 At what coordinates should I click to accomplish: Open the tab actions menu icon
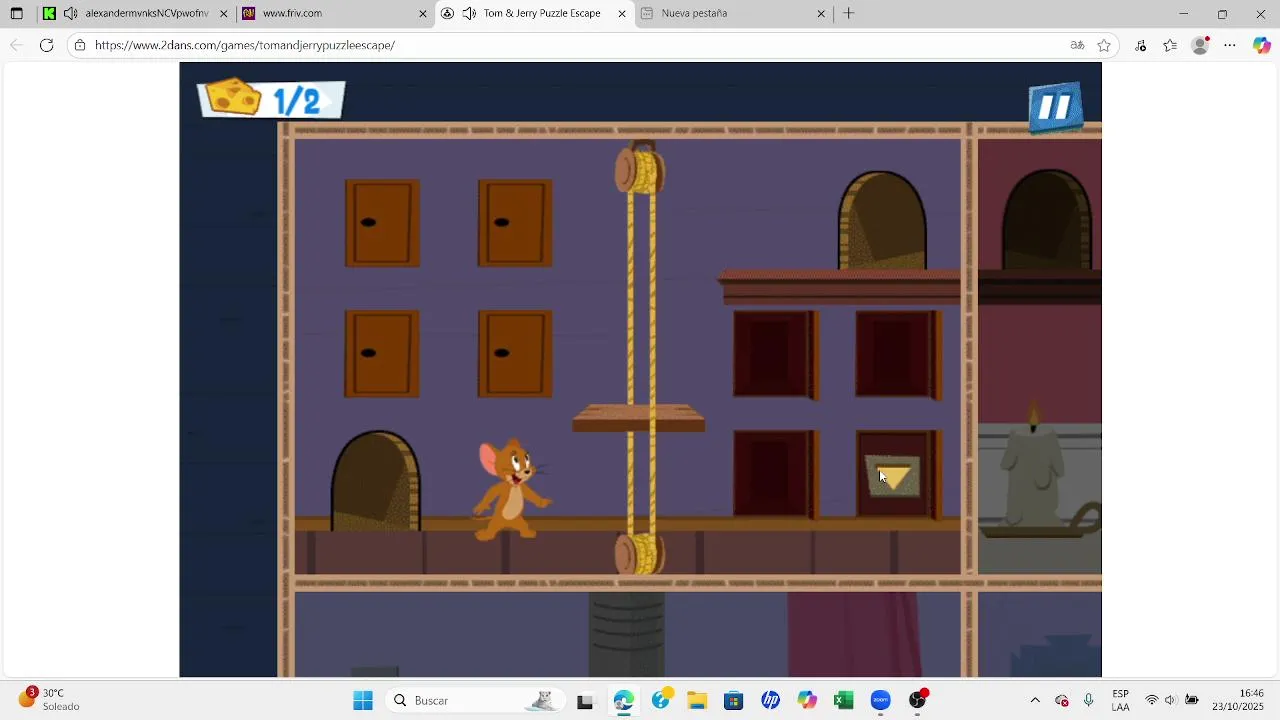coord(17,13)
